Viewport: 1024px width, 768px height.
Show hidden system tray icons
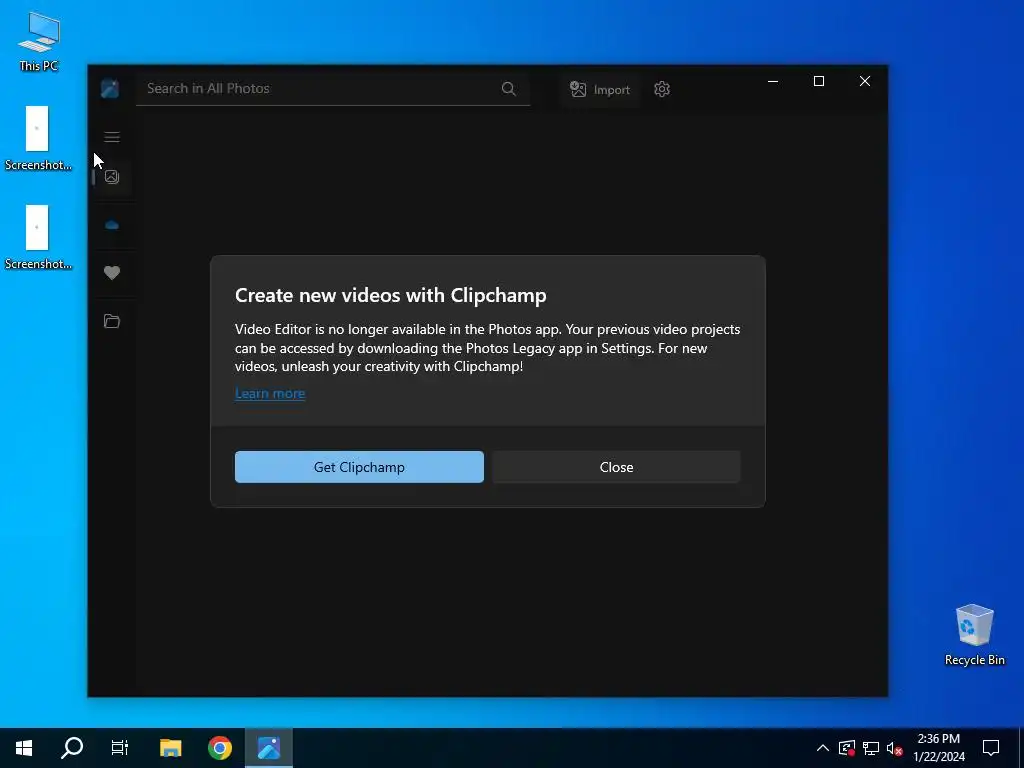tap(823, 748)
